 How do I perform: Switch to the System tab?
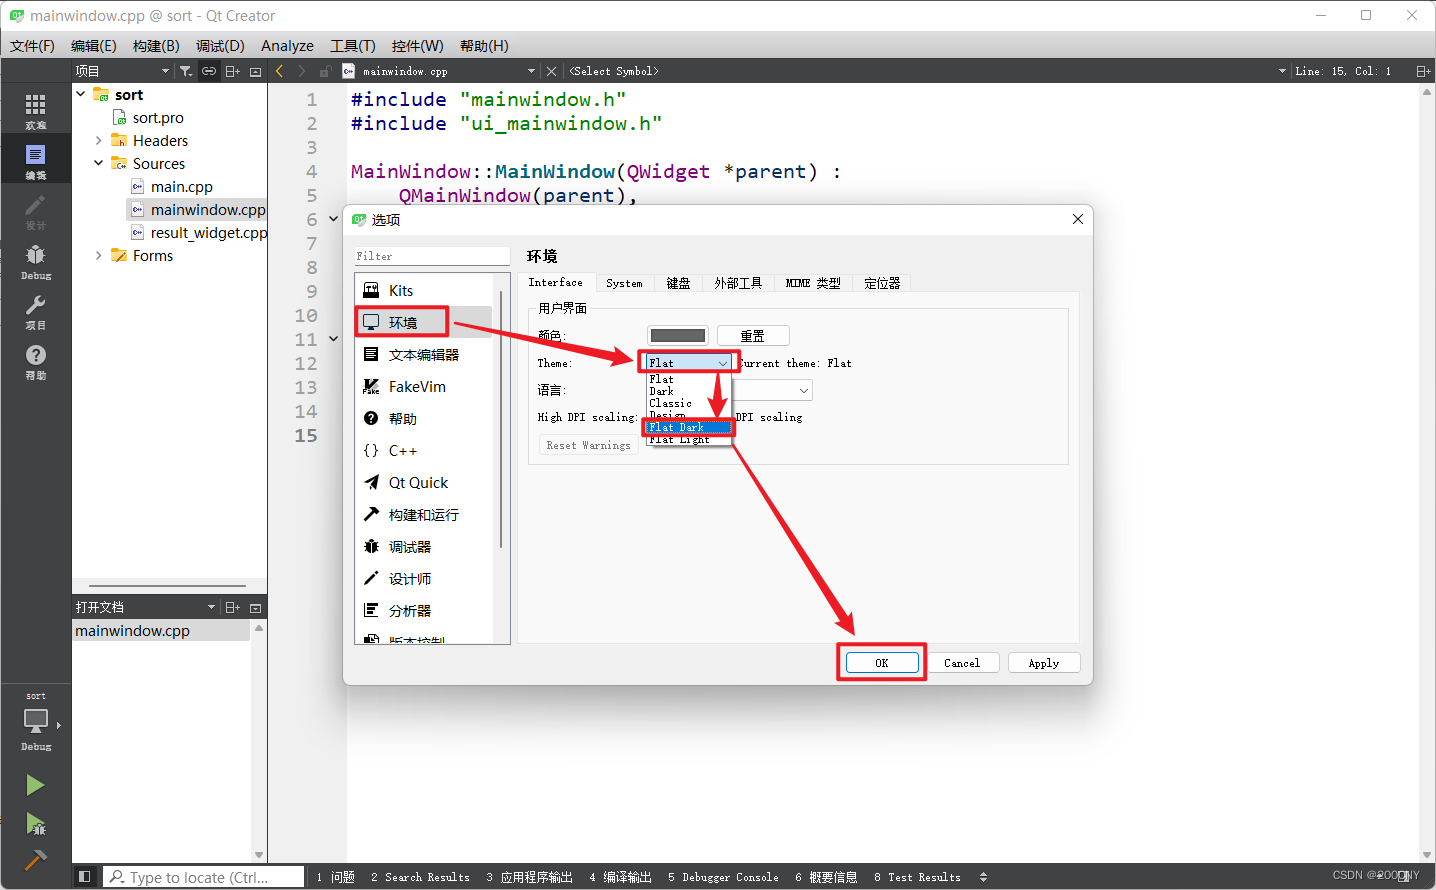[x=624, y=283]
